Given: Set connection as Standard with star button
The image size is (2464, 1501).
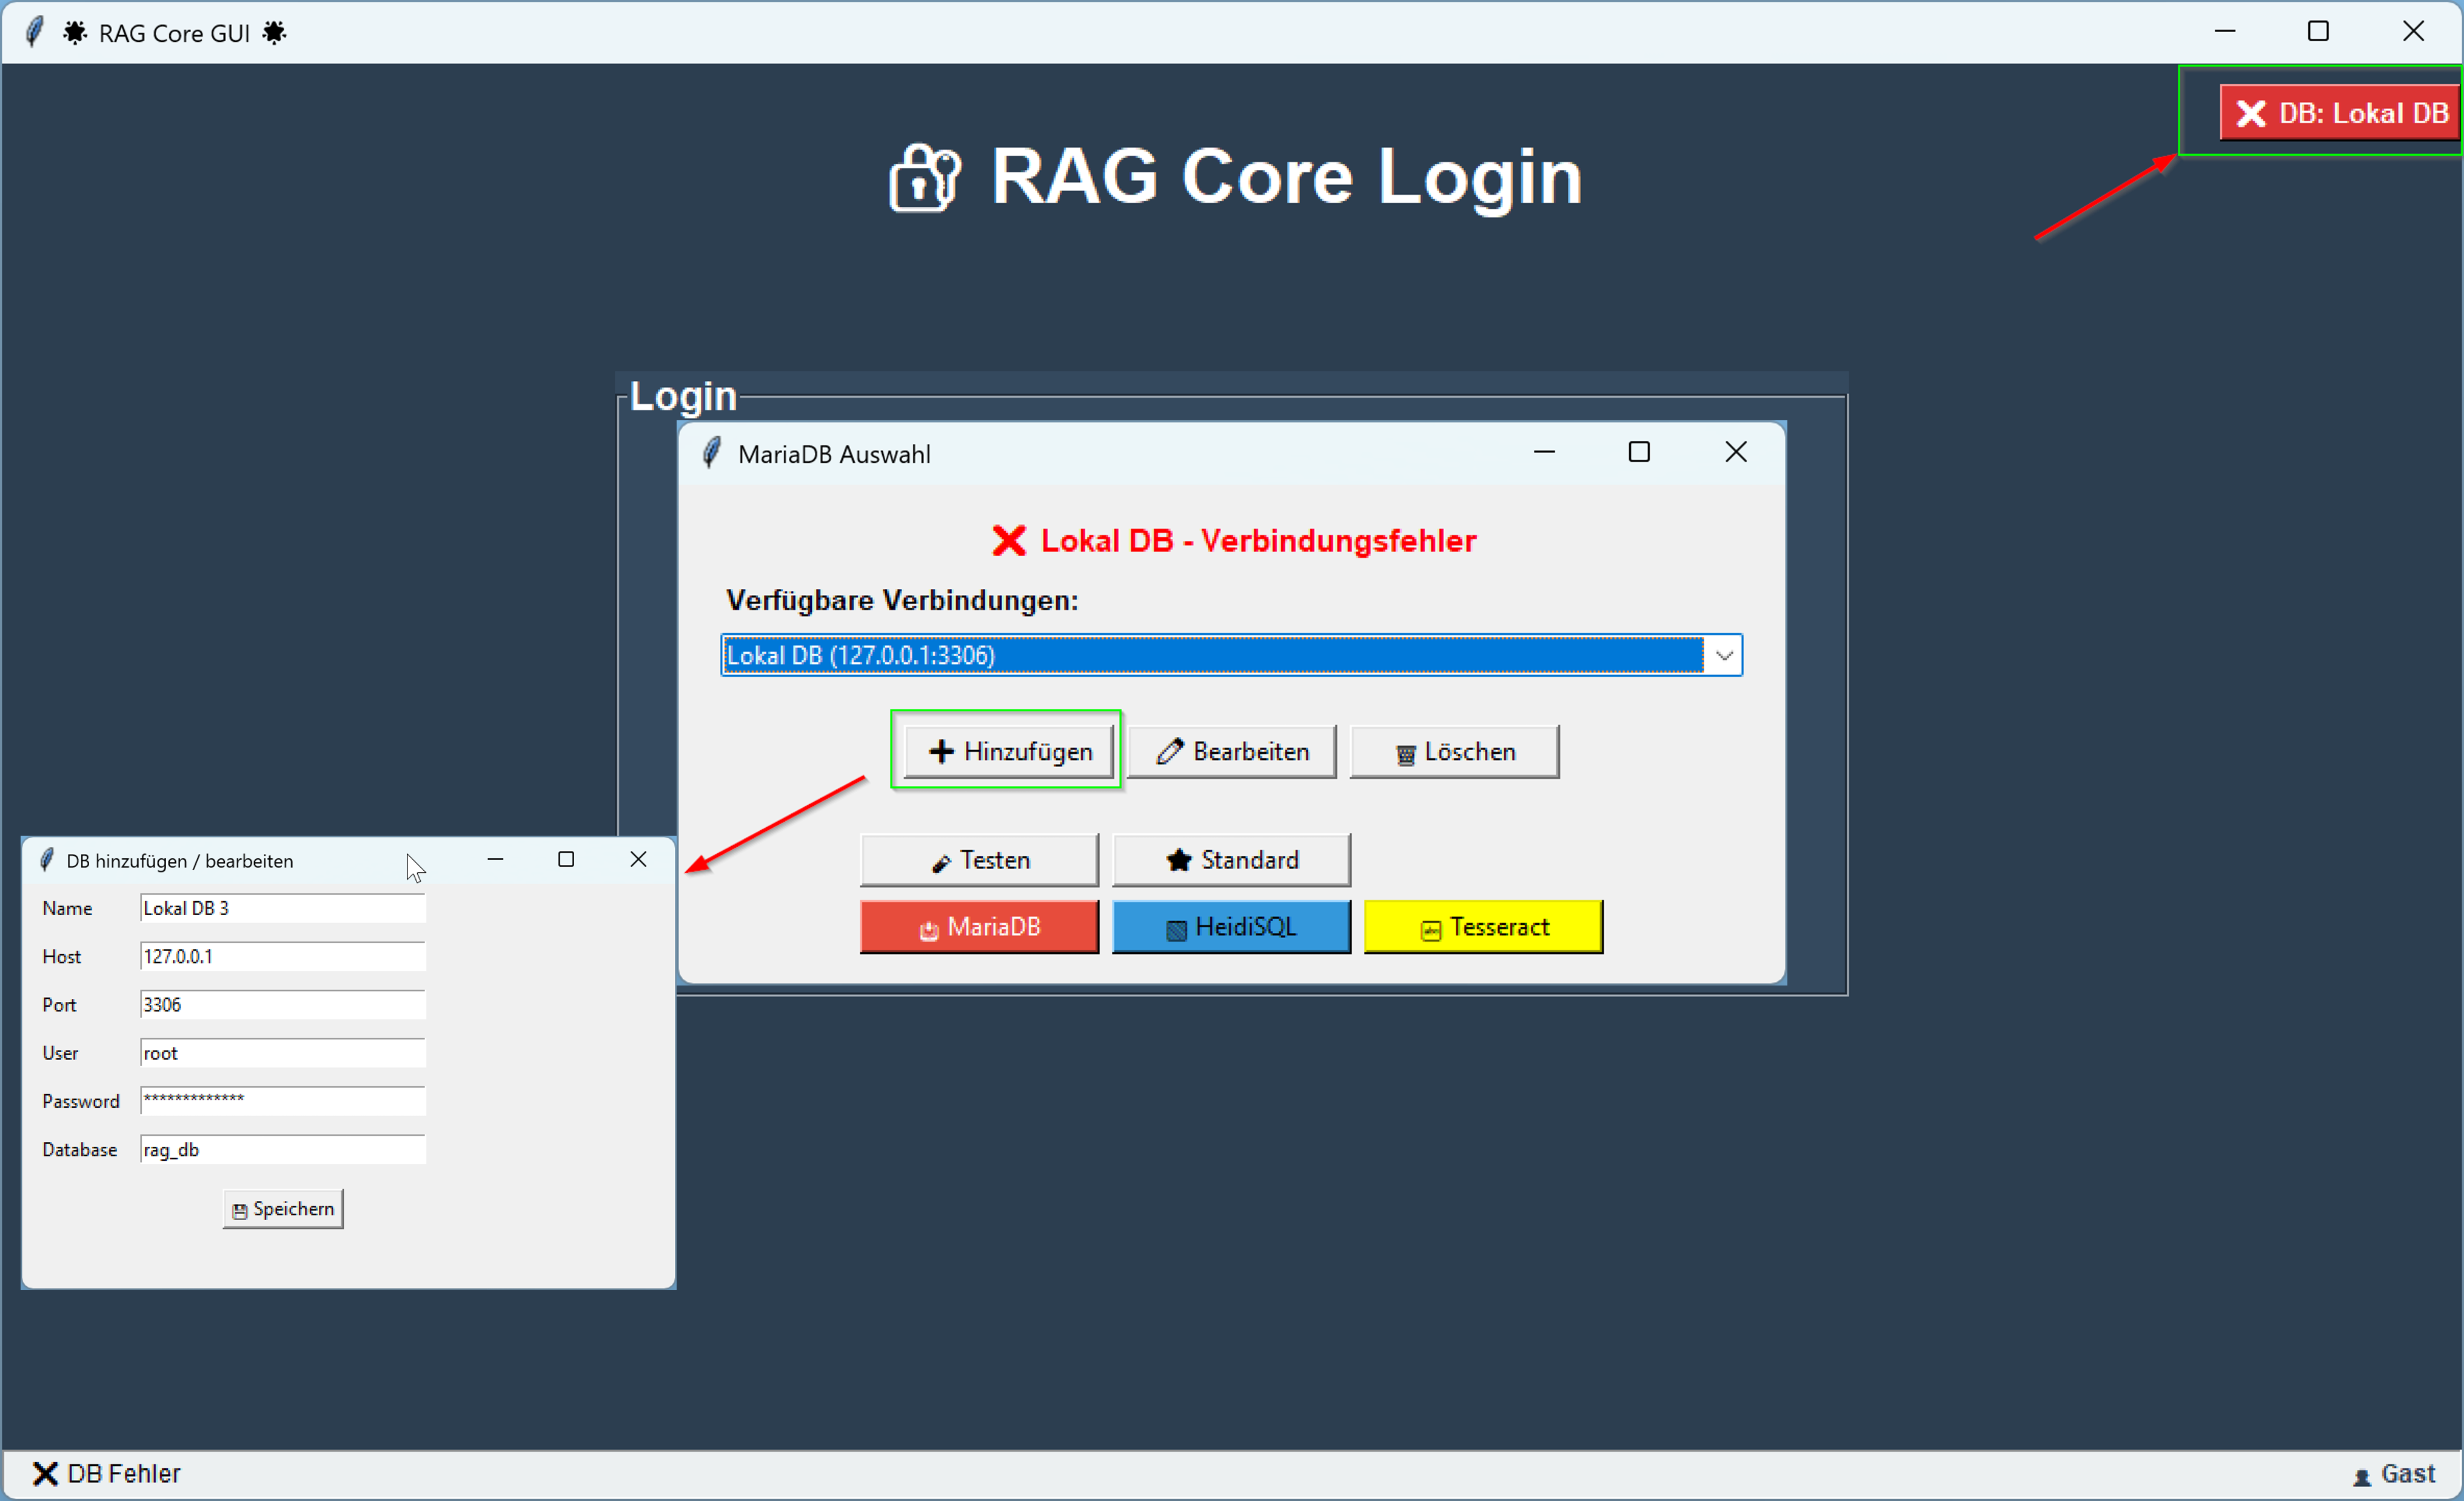Looking at the screenshot, I should tap(1231, 860).
